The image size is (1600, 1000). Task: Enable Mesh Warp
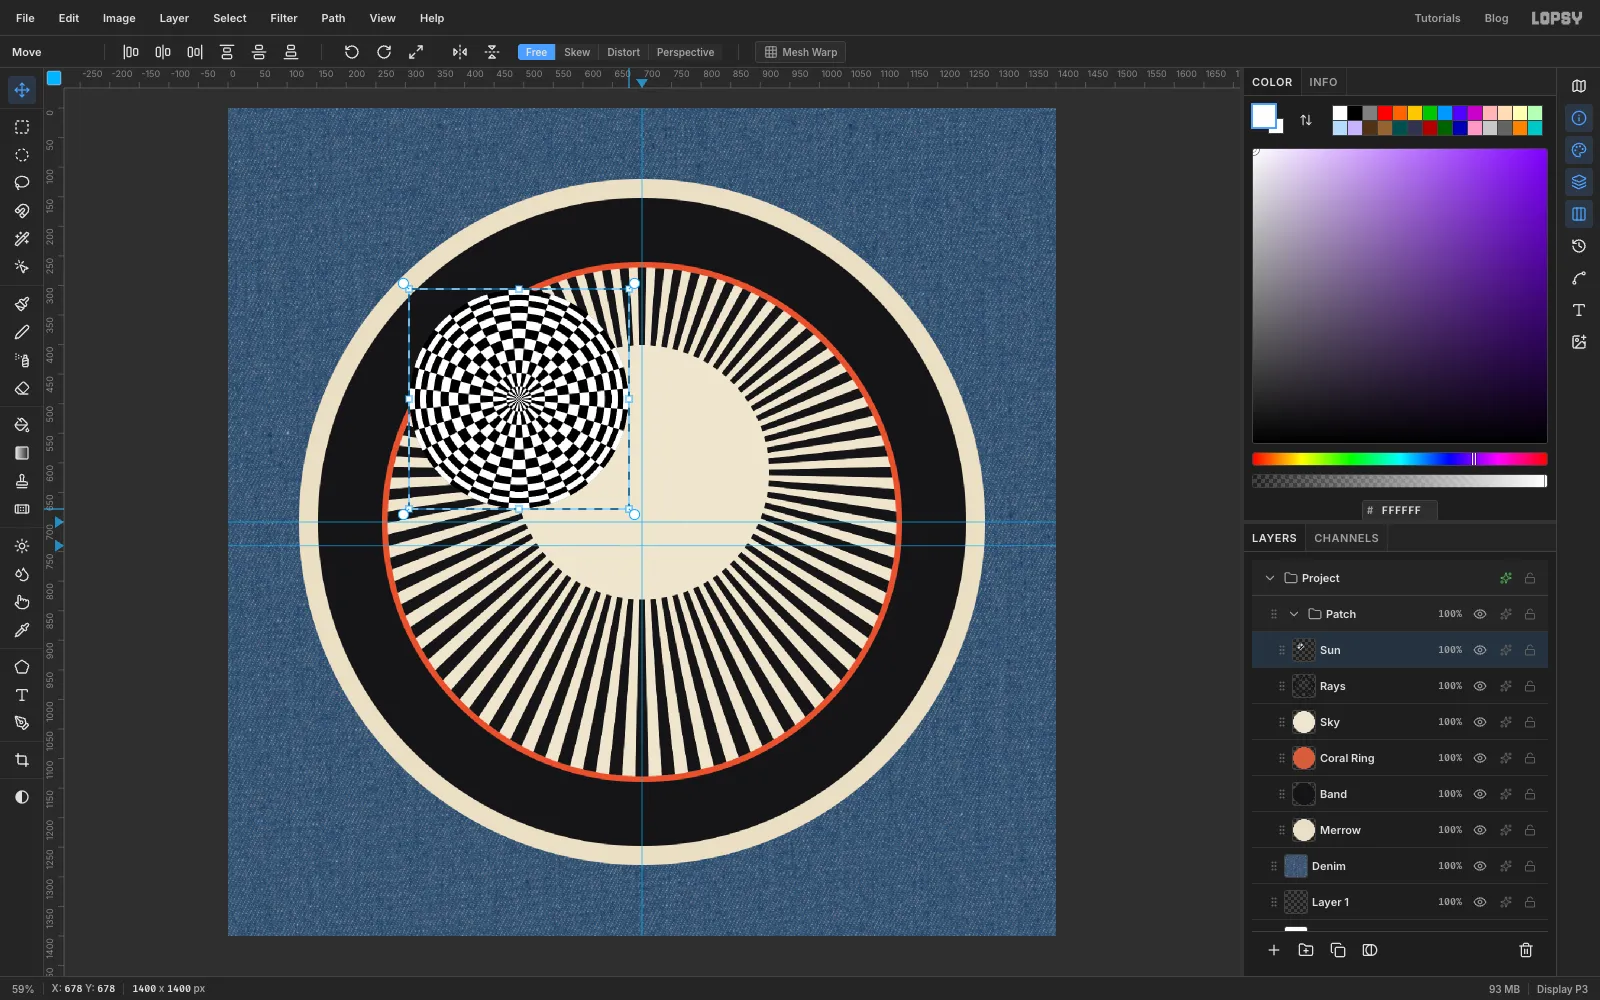pyautogui.click(x=801, y=52)
